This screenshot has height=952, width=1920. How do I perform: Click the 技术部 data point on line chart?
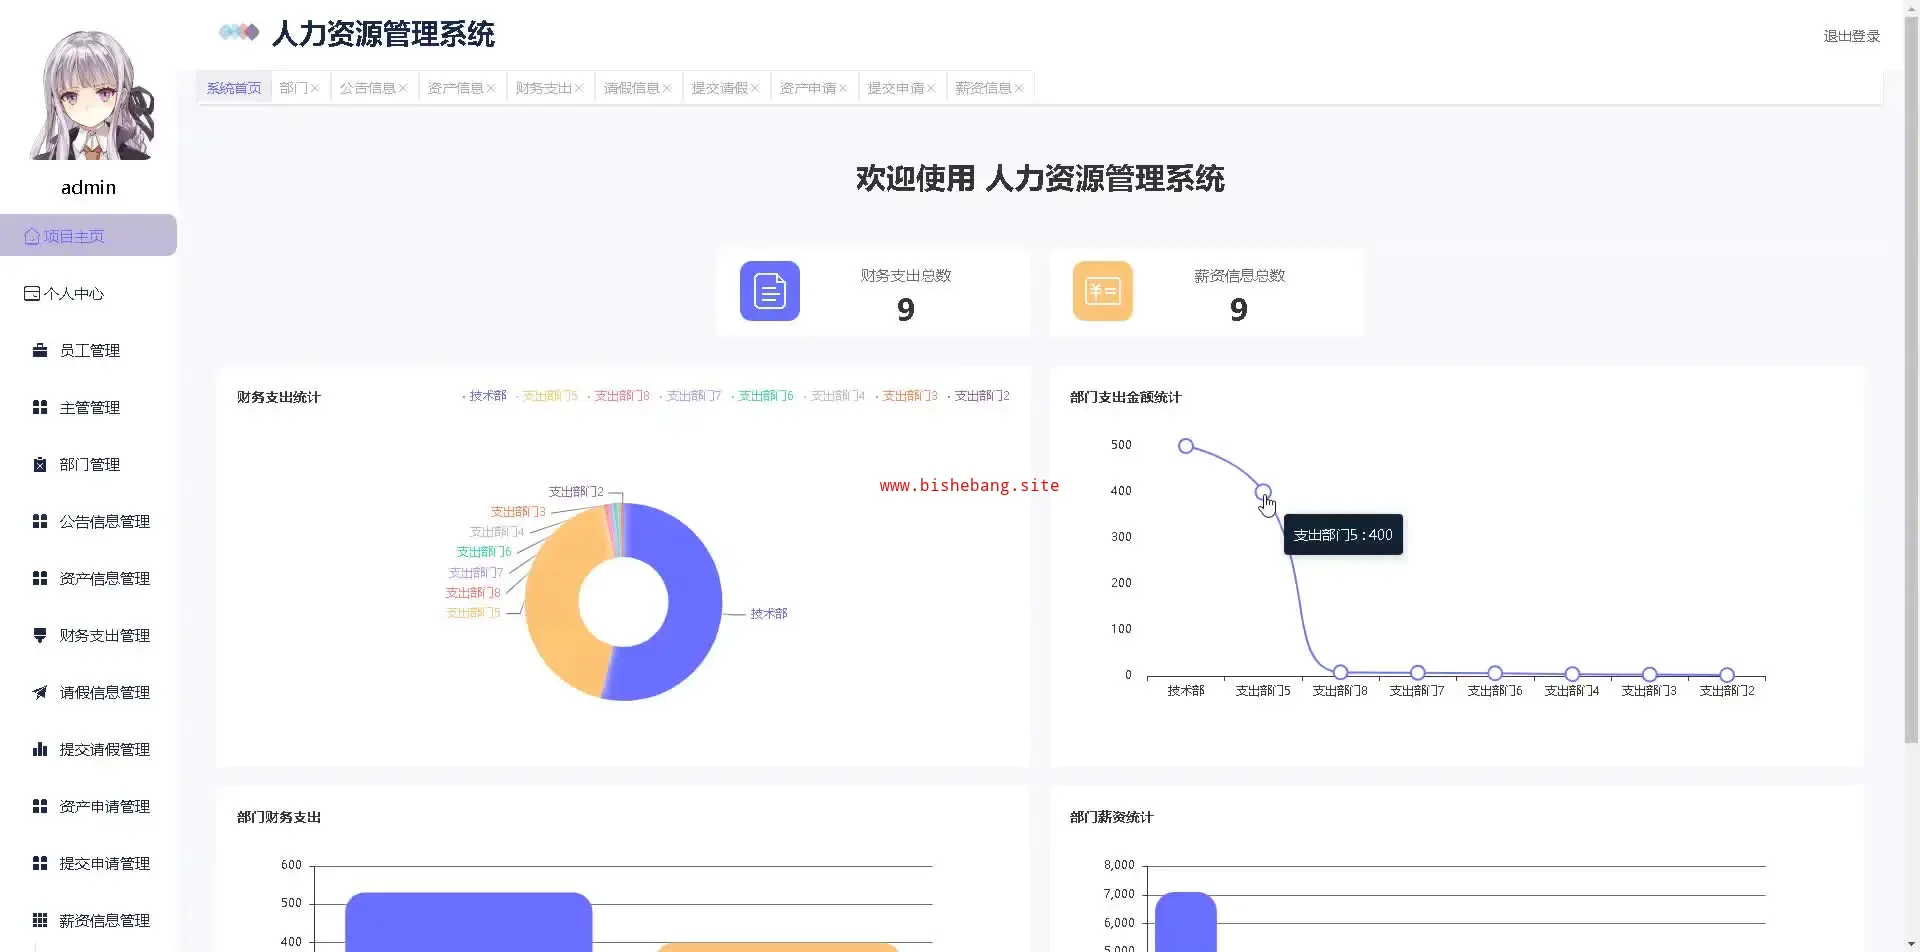point(1186,446)
